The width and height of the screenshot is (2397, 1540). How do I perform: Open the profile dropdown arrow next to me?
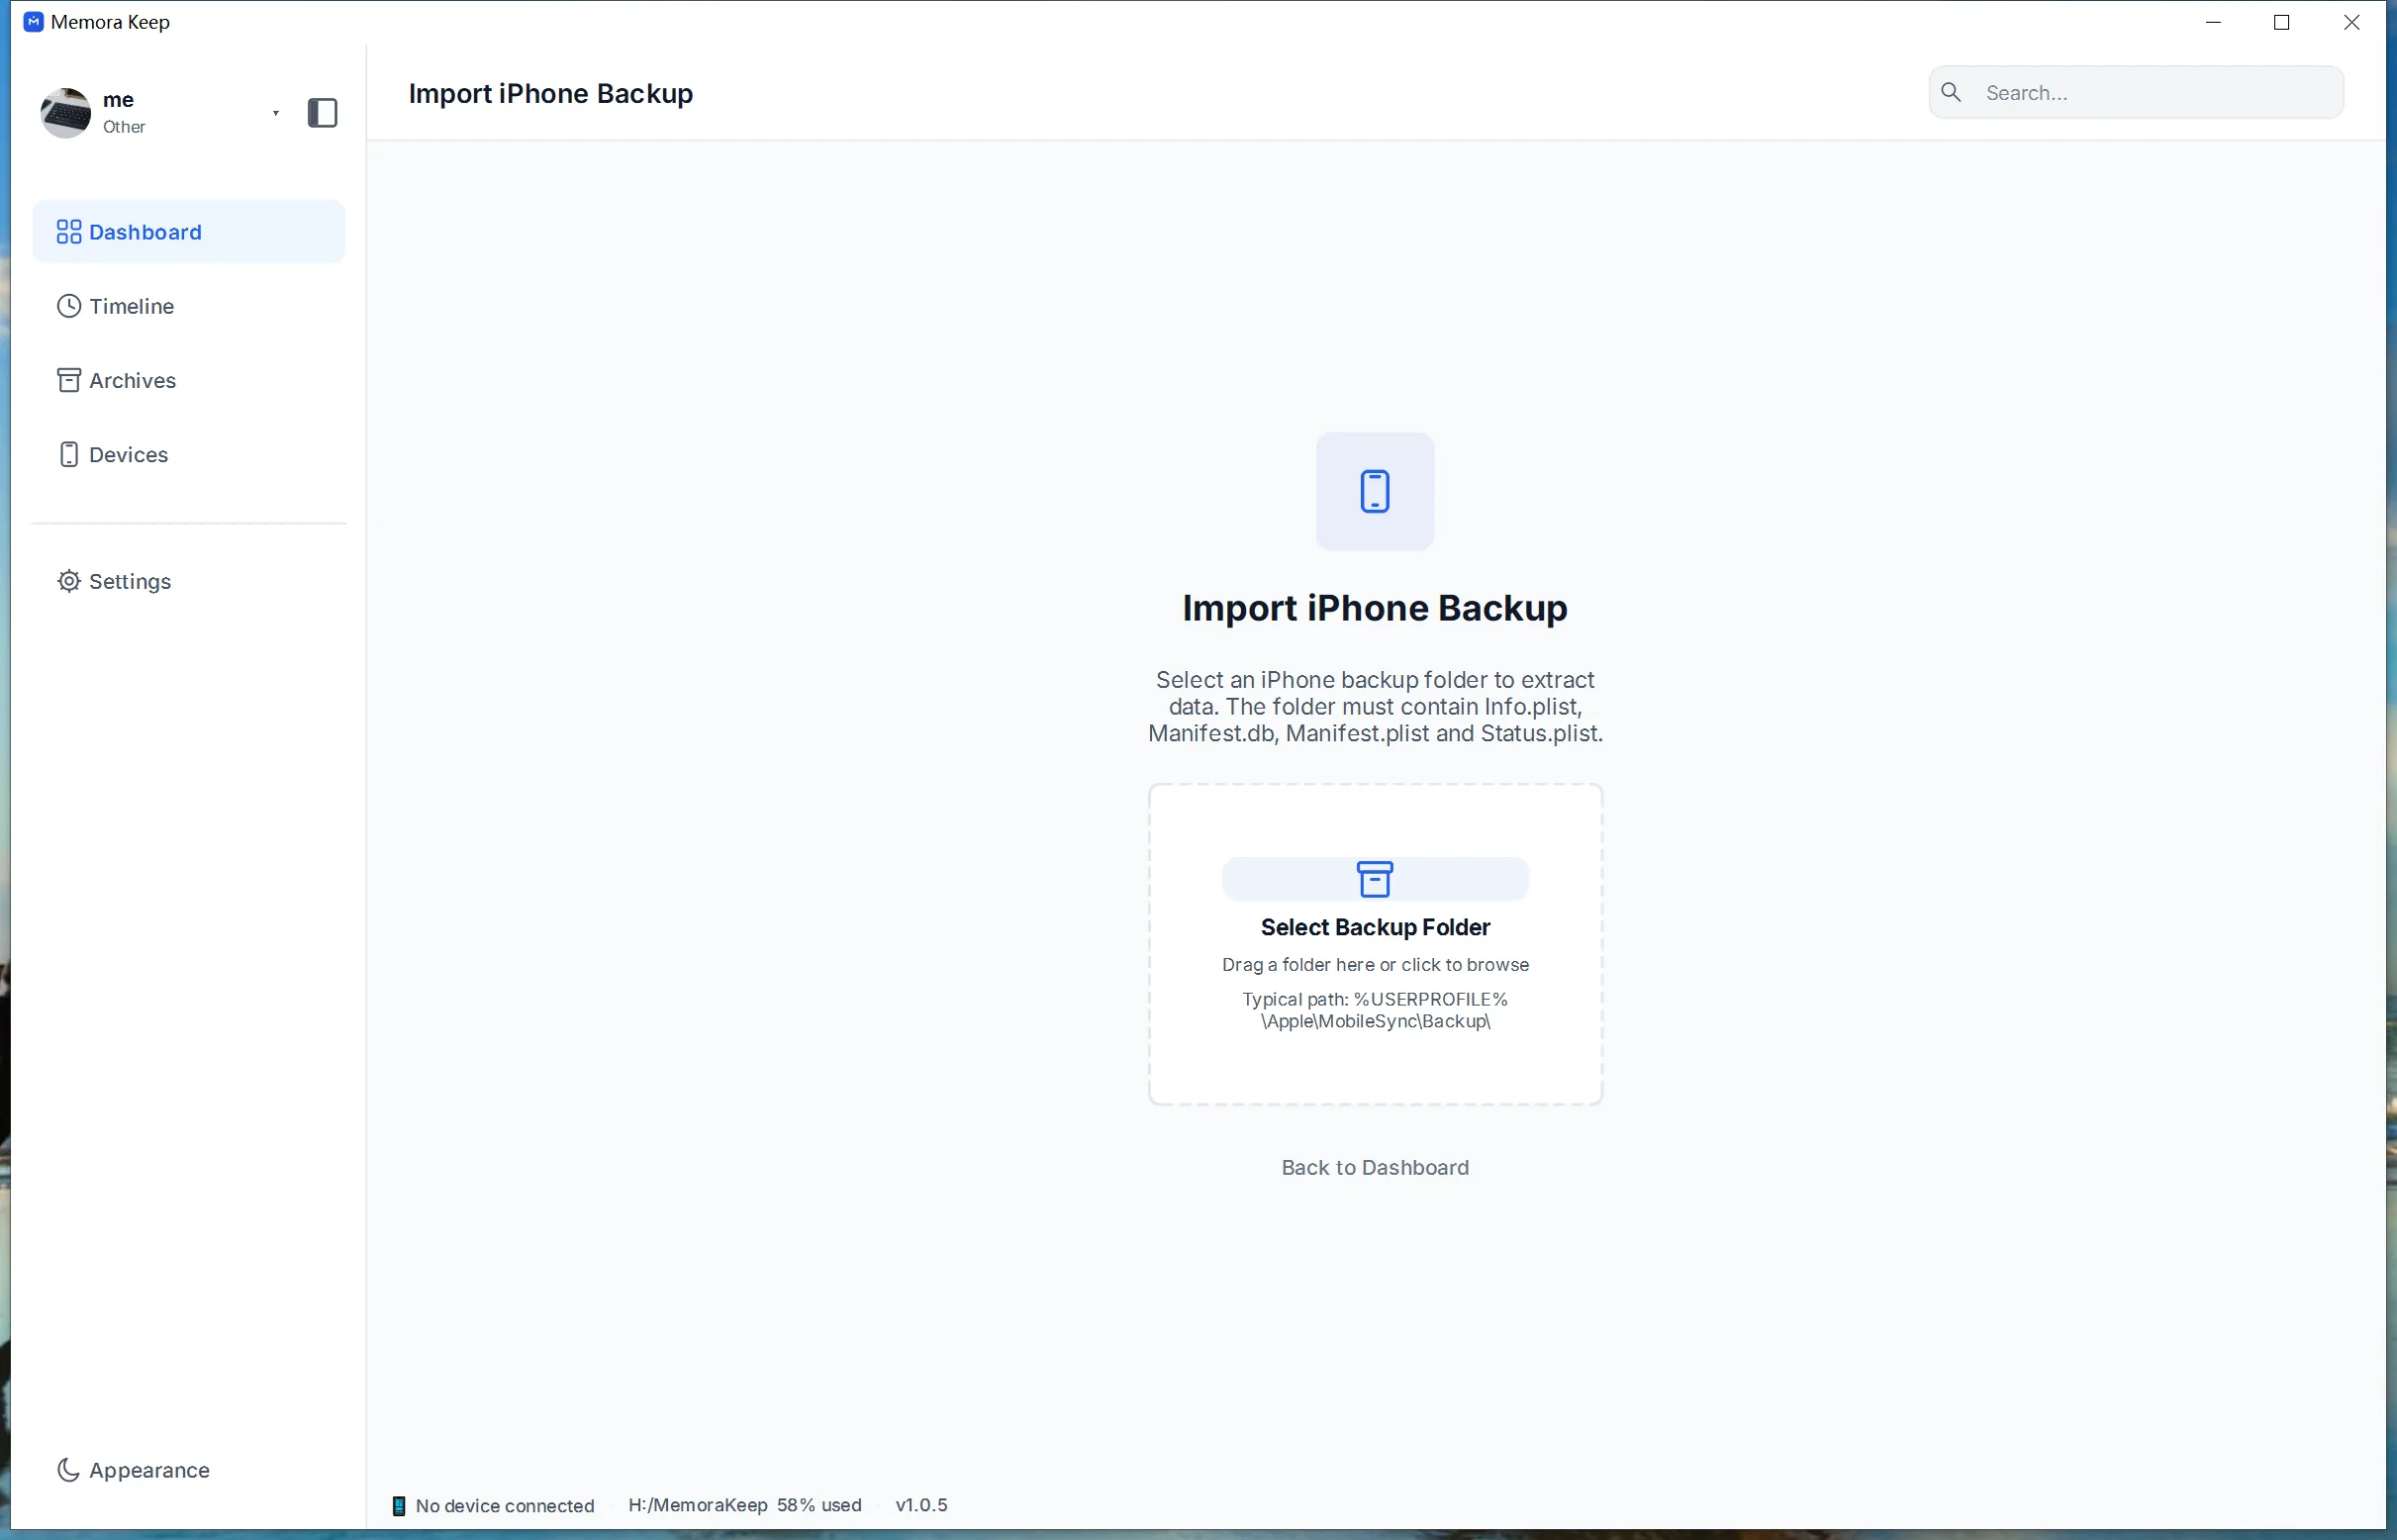275,113
